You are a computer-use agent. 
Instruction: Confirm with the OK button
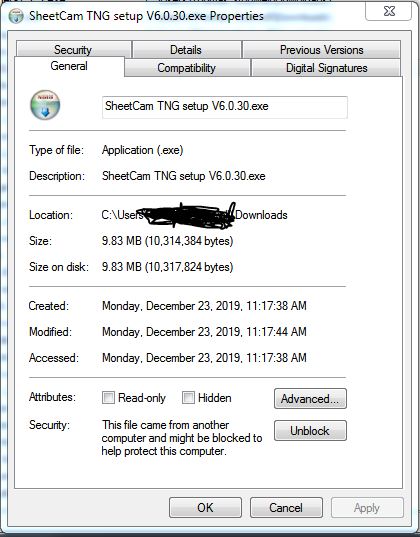point(205,508)
